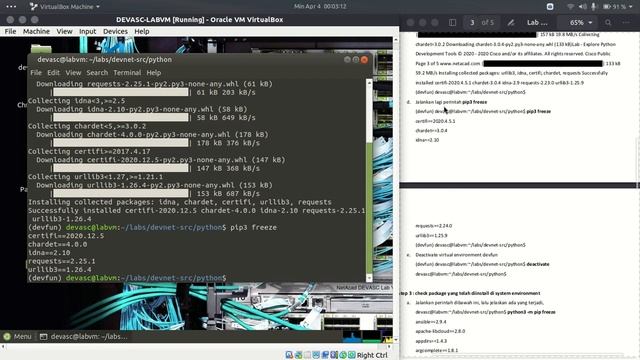Click the folder icon on VM desktop
The image size is (640, 360).
pyautogui.click(x=41, y=49)
